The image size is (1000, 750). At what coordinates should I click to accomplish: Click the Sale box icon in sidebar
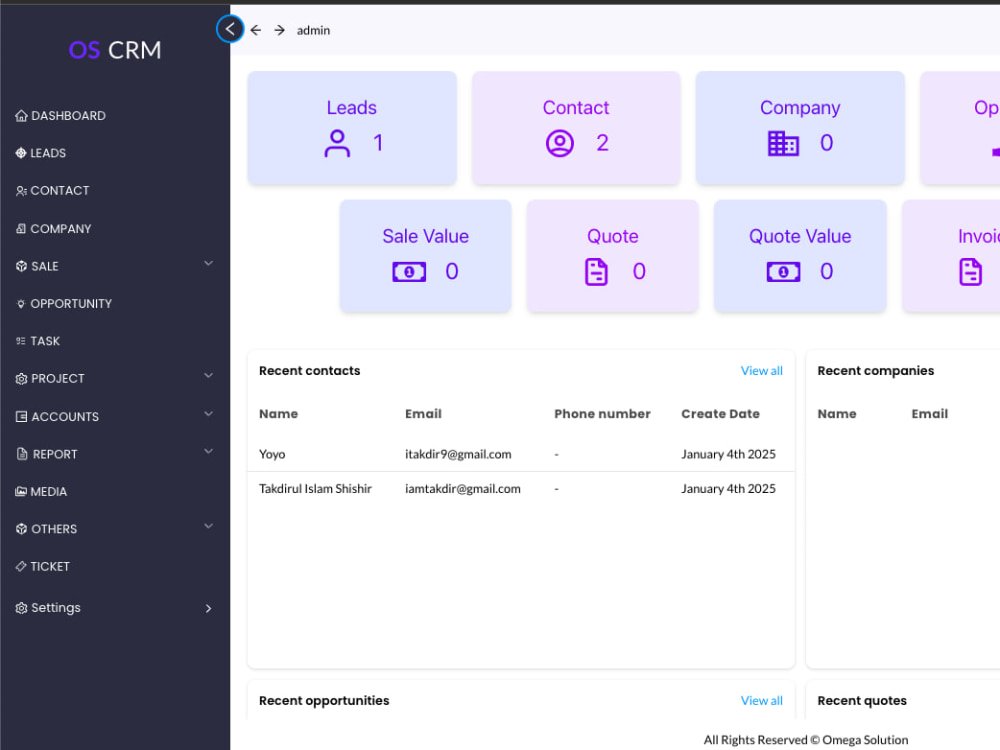(x=21, y=266)
